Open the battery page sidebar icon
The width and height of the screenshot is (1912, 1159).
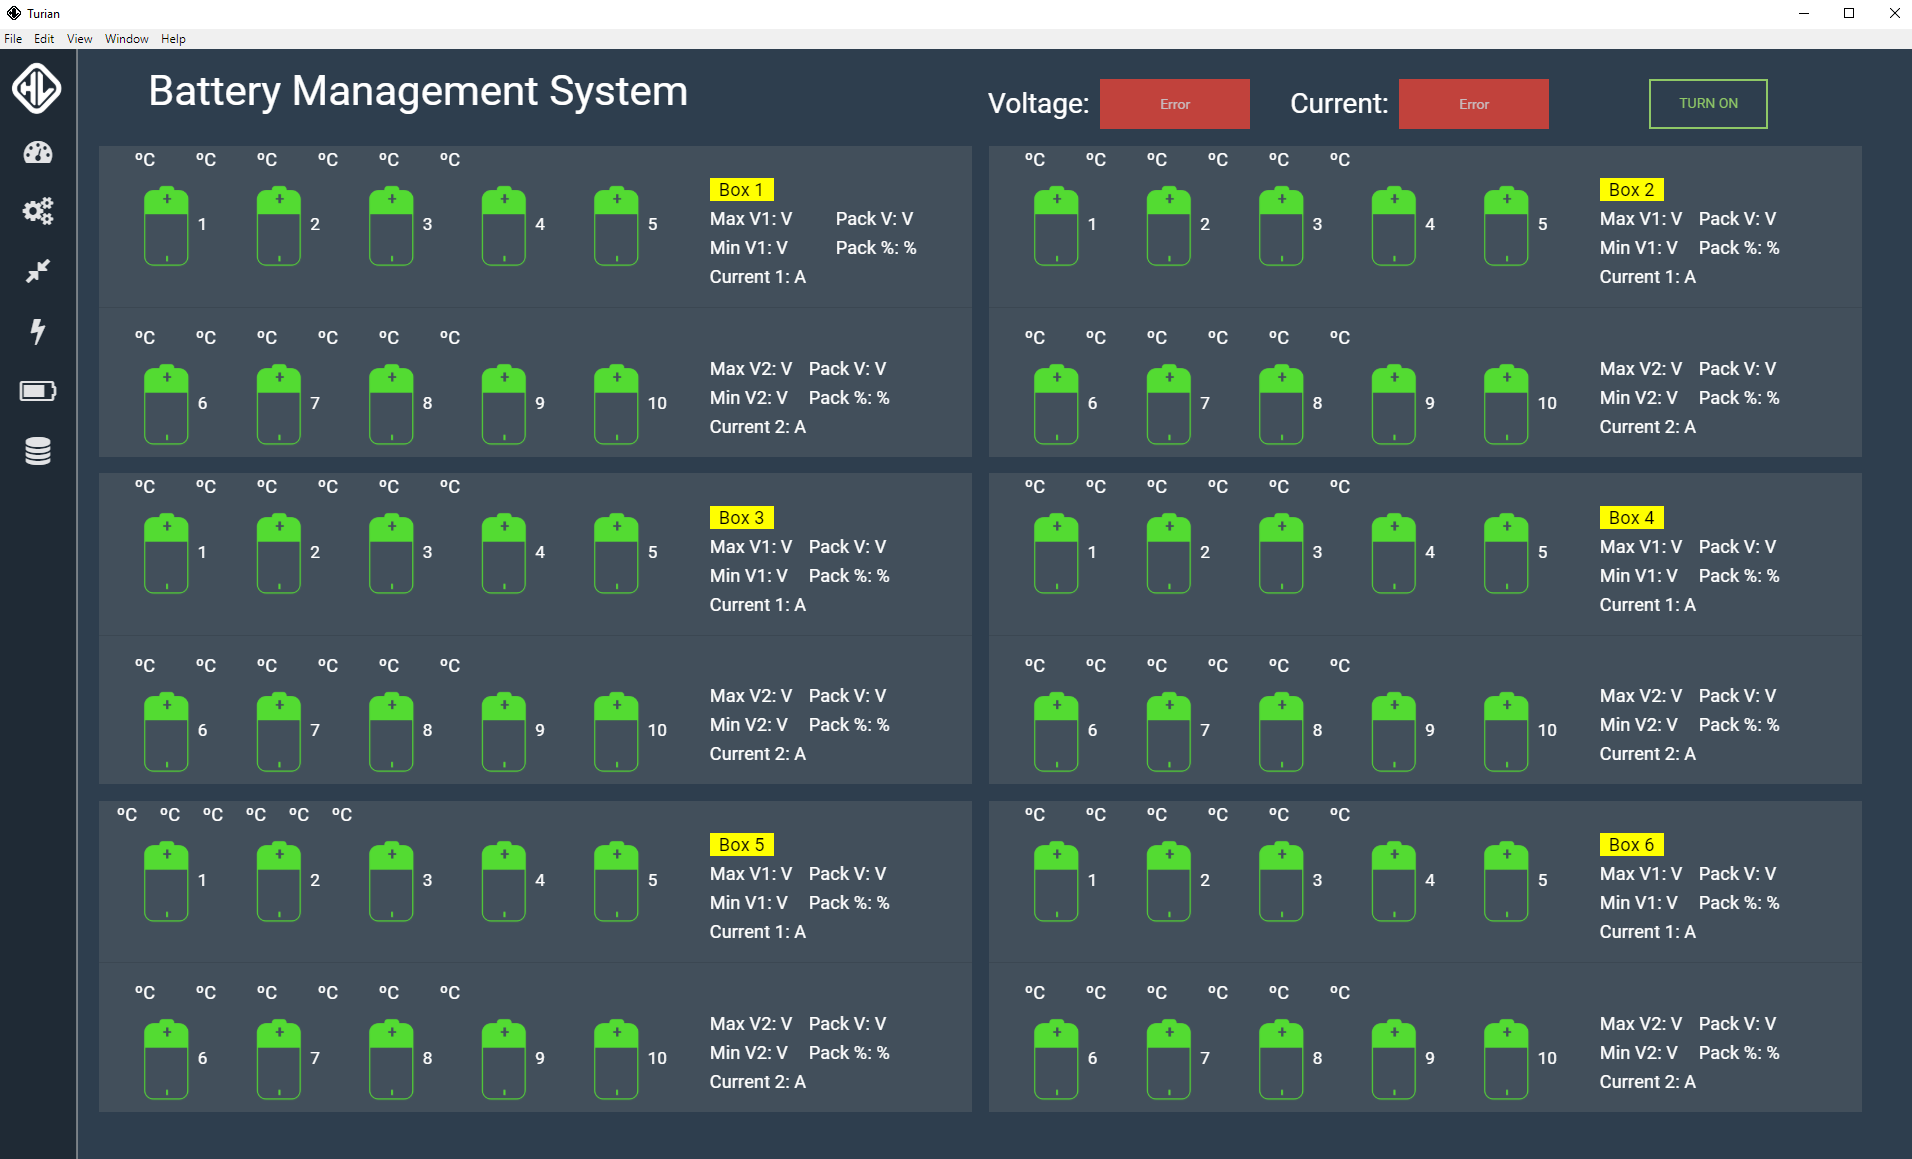(x=38, y=391)
